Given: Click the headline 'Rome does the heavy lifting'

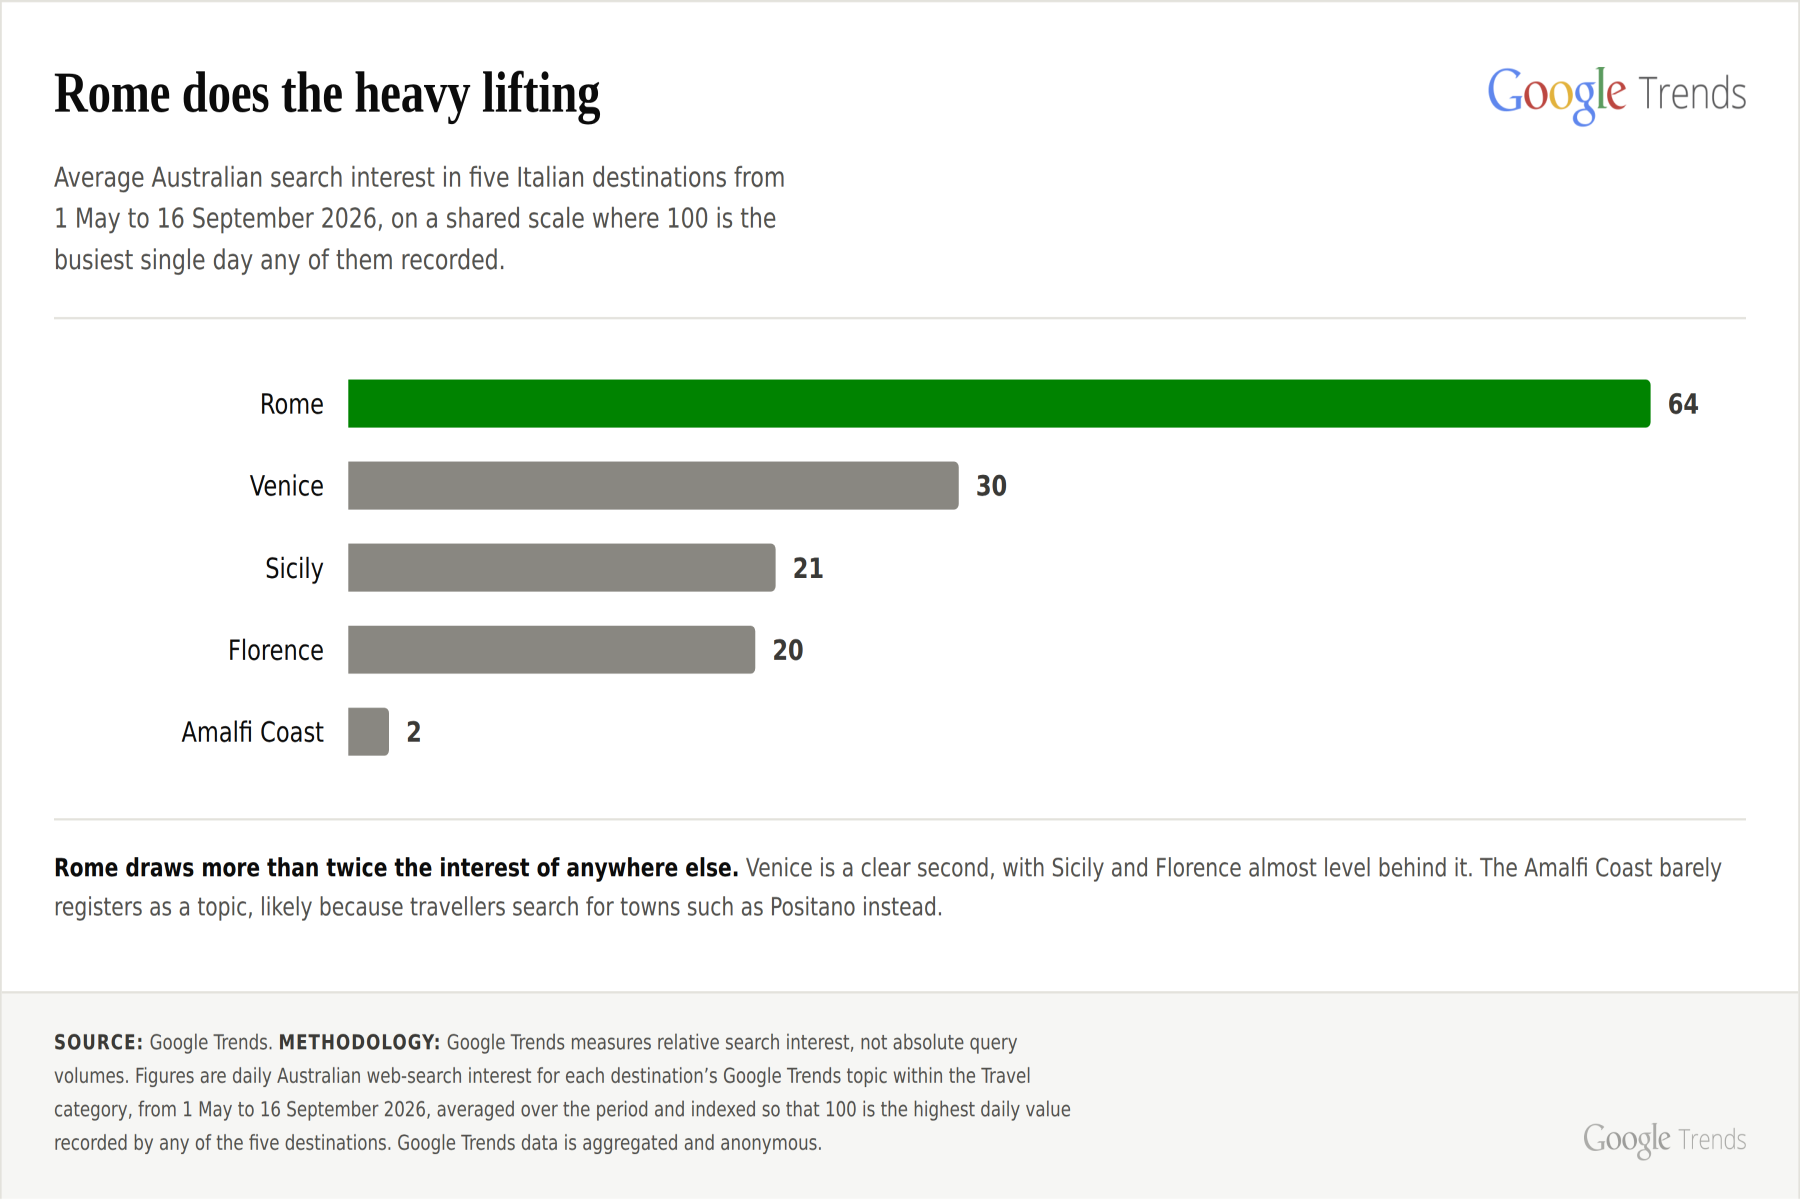Looking at the screenshot, I should pos(327,95).
